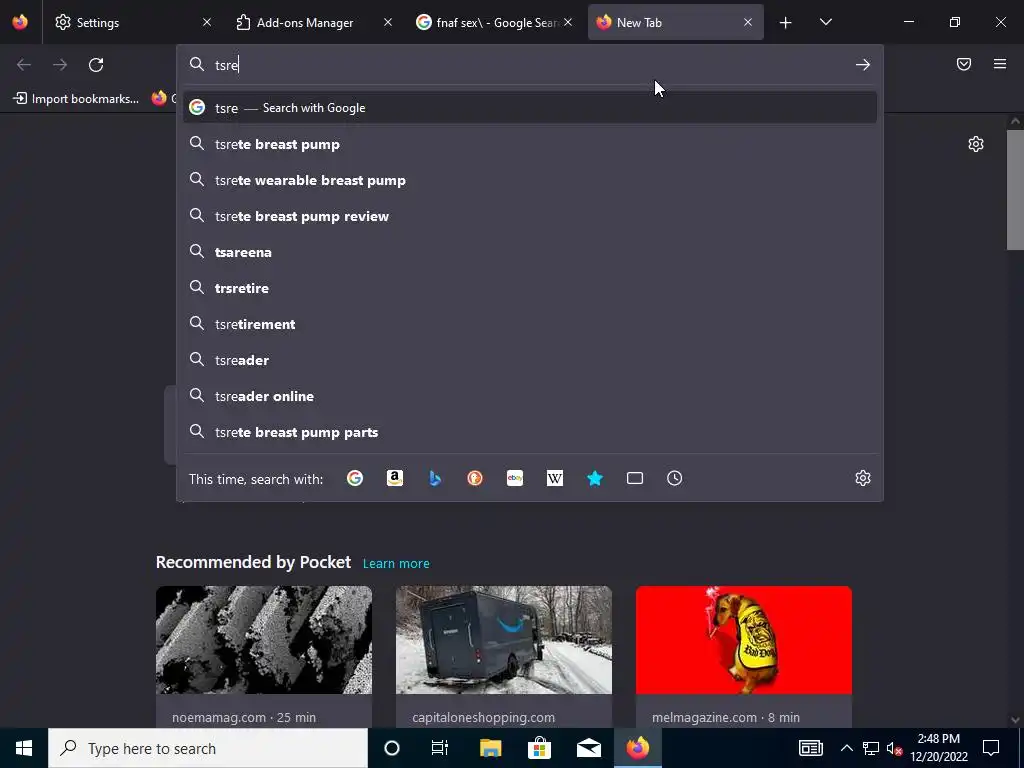Open Save to Pocket icon
Image resolution: width=1024 pixels, height=768 pixels.
[964, 64]
